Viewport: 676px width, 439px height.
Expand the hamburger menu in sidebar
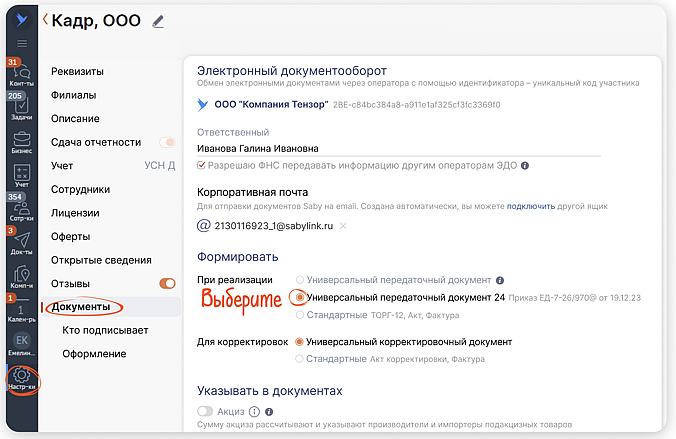(x=21, y=43)
